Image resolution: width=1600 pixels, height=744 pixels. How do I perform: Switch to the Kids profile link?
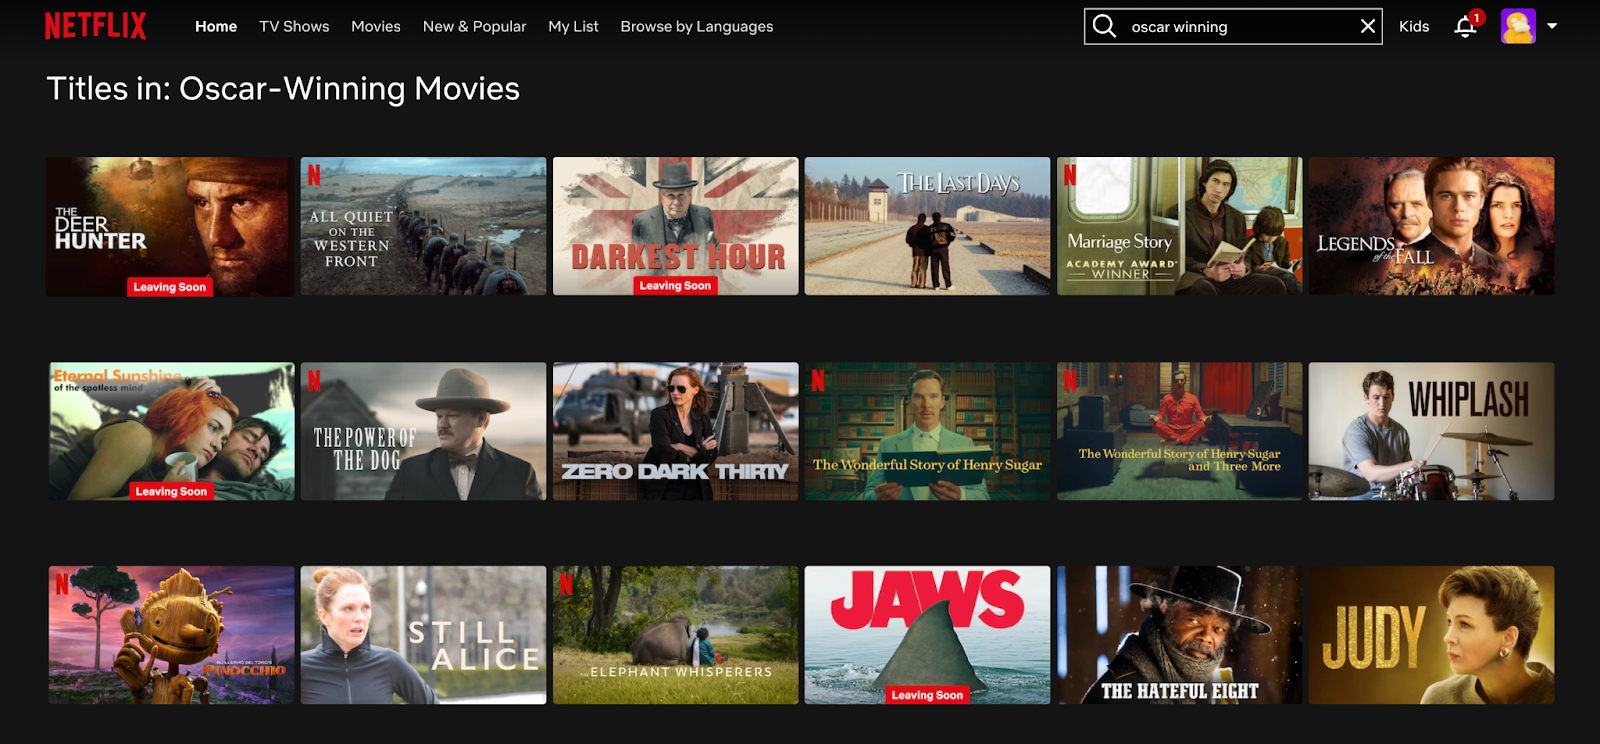(1414, 26)
